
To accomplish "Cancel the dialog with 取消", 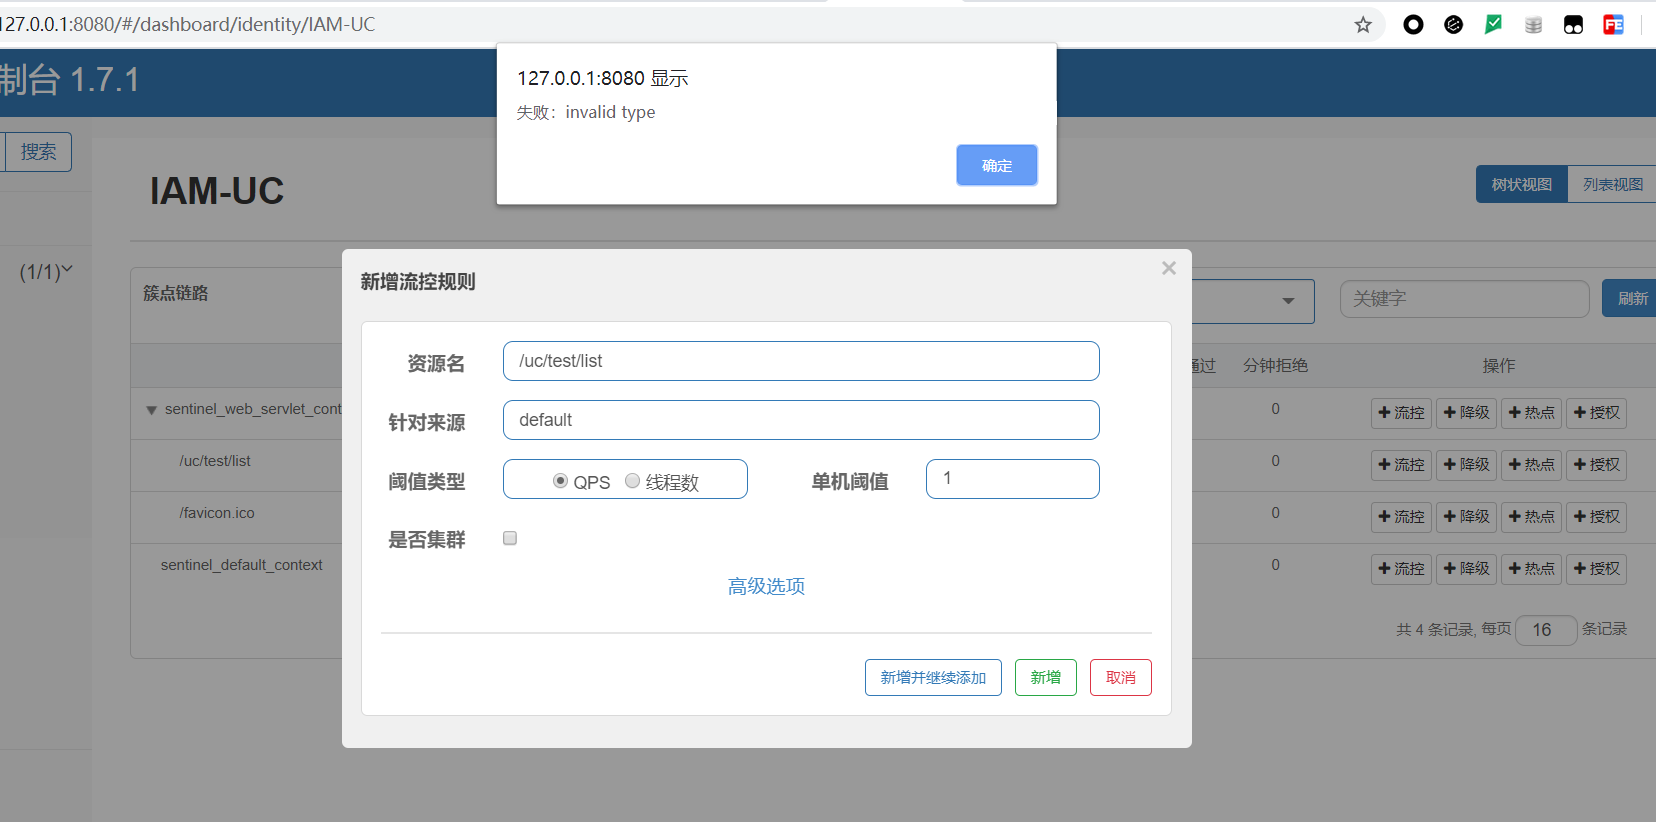I will (x=1121, y=677).
